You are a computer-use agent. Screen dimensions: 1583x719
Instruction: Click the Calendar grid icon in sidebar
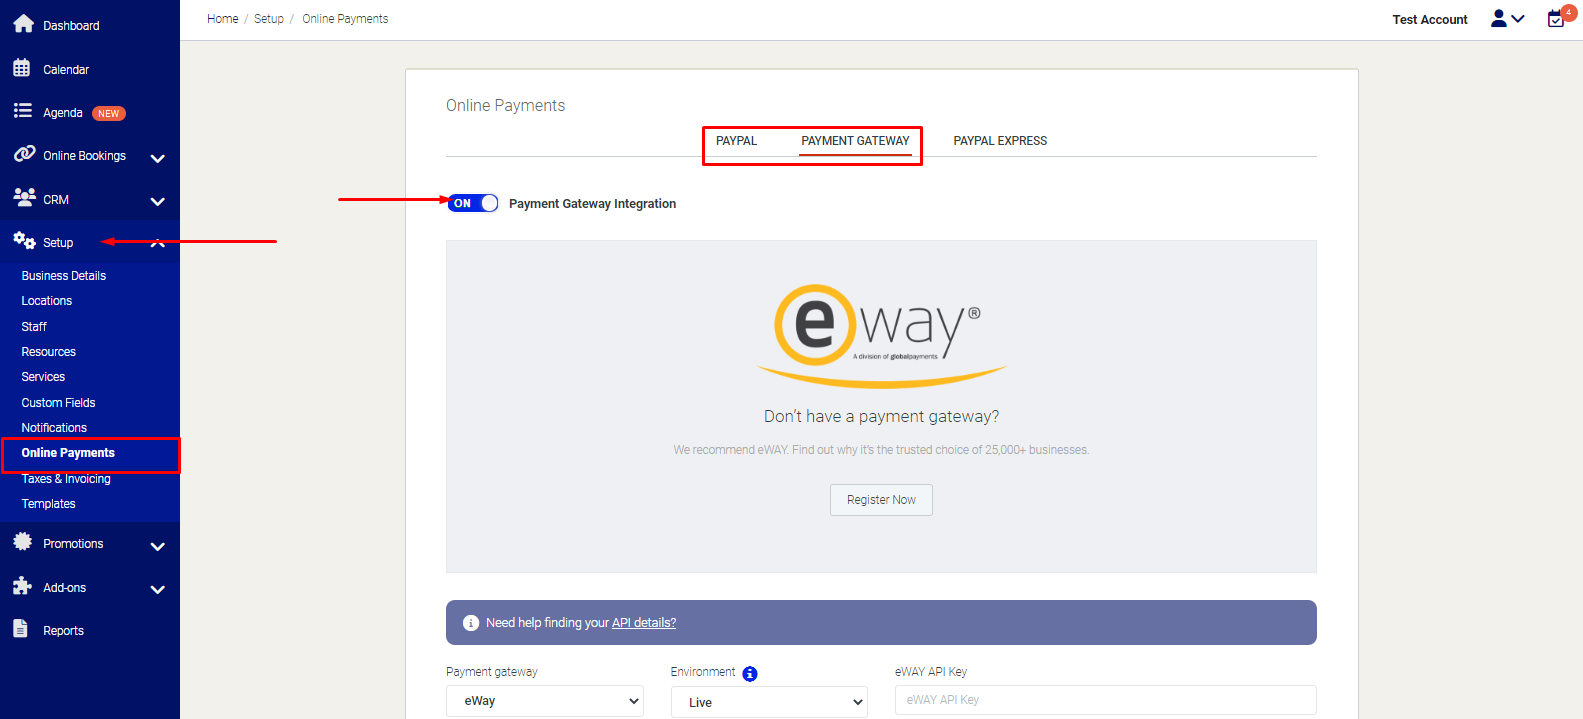[x=22, y=68]
